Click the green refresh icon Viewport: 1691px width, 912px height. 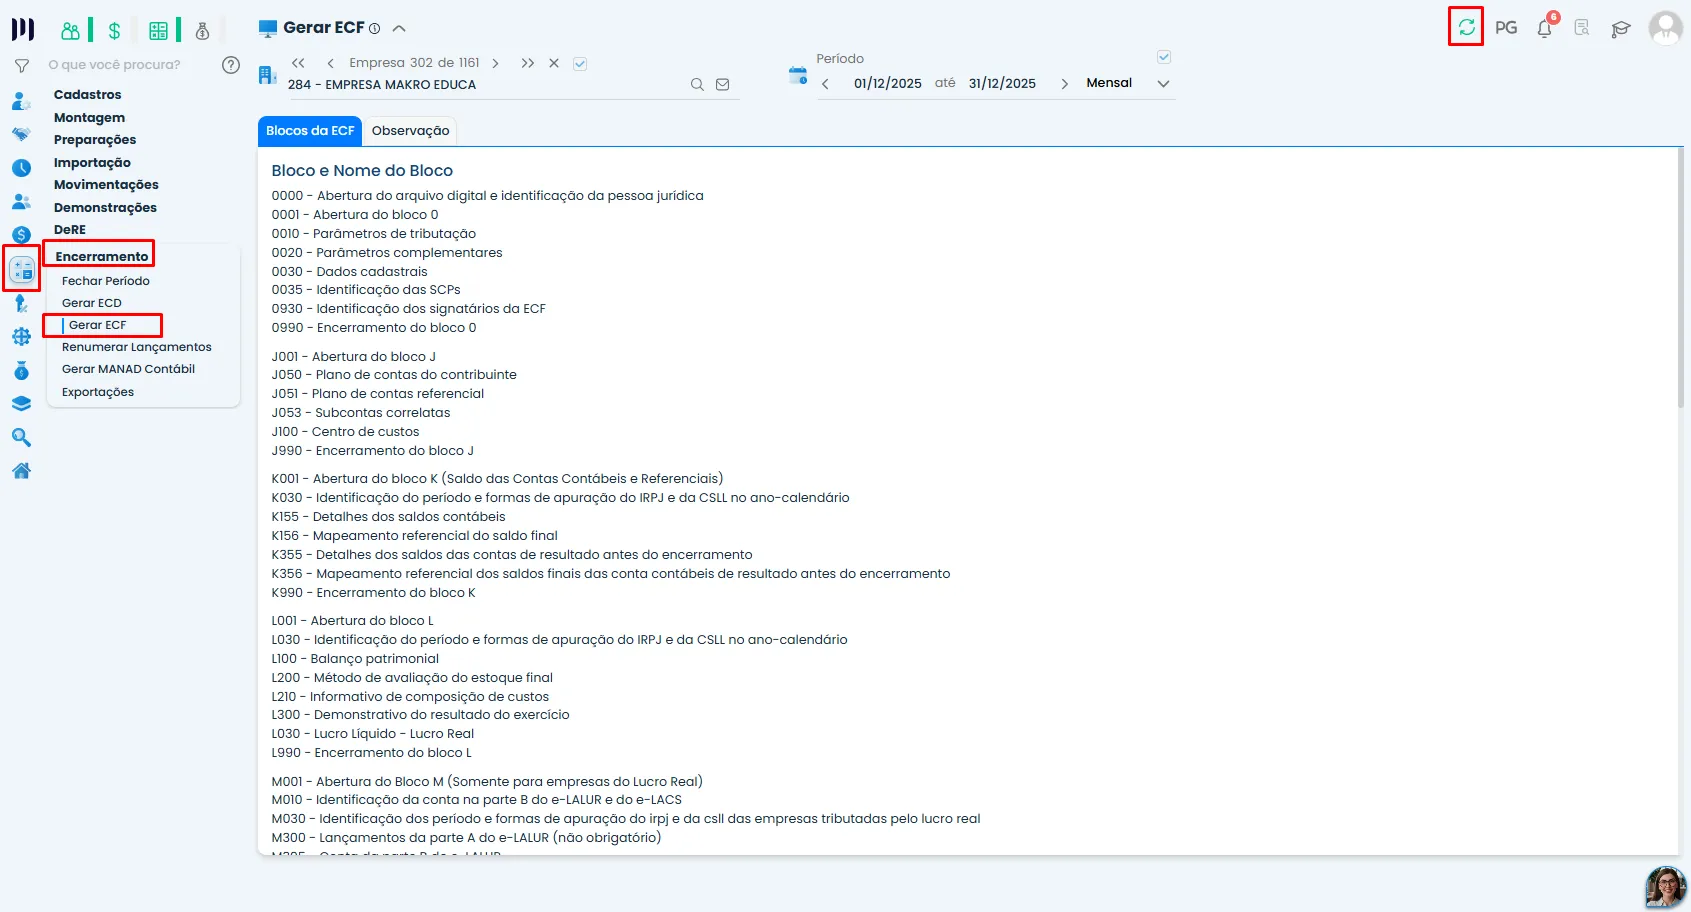1466,27
